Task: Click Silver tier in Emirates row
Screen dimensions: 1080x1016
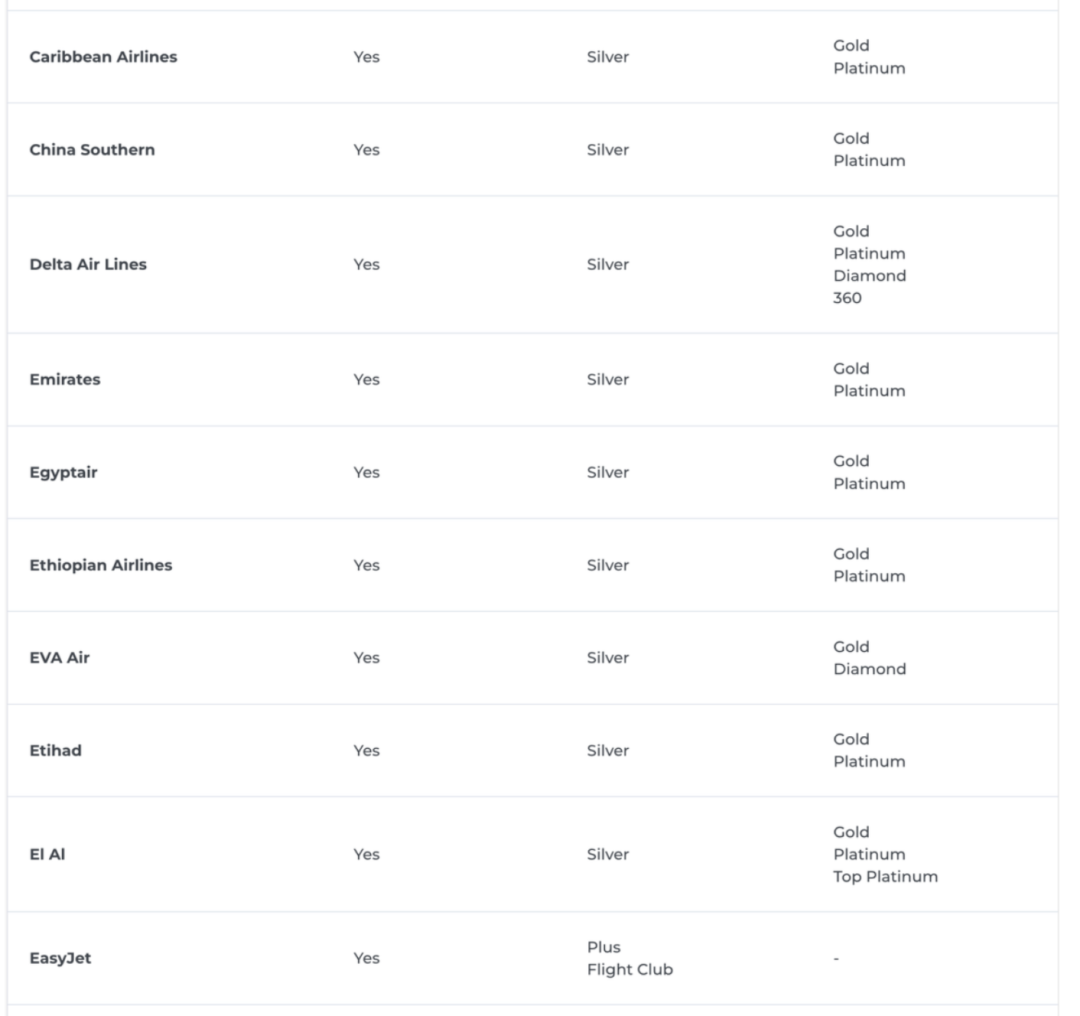Action: coord(608,380)
